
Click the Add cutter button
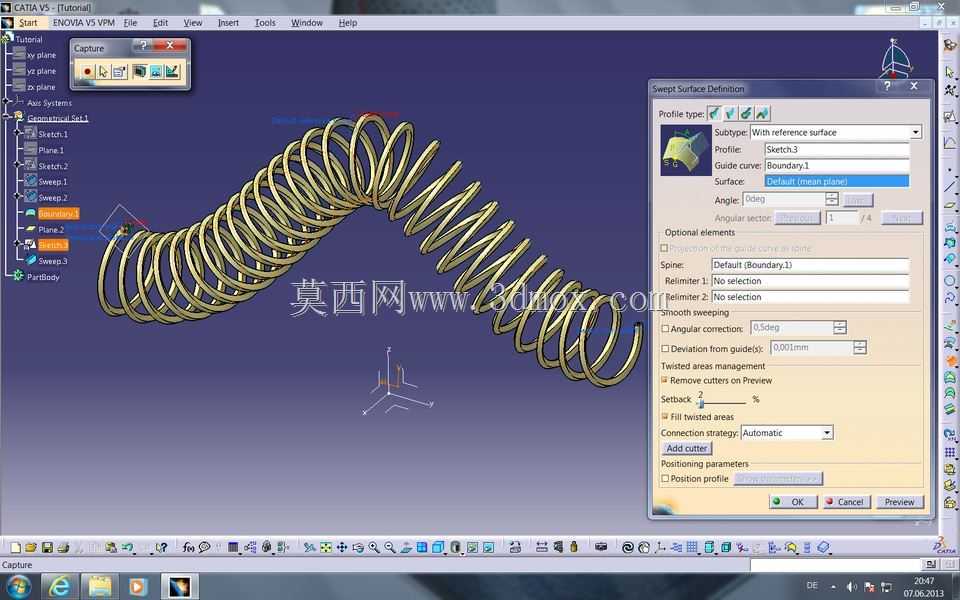click(686, 449)
